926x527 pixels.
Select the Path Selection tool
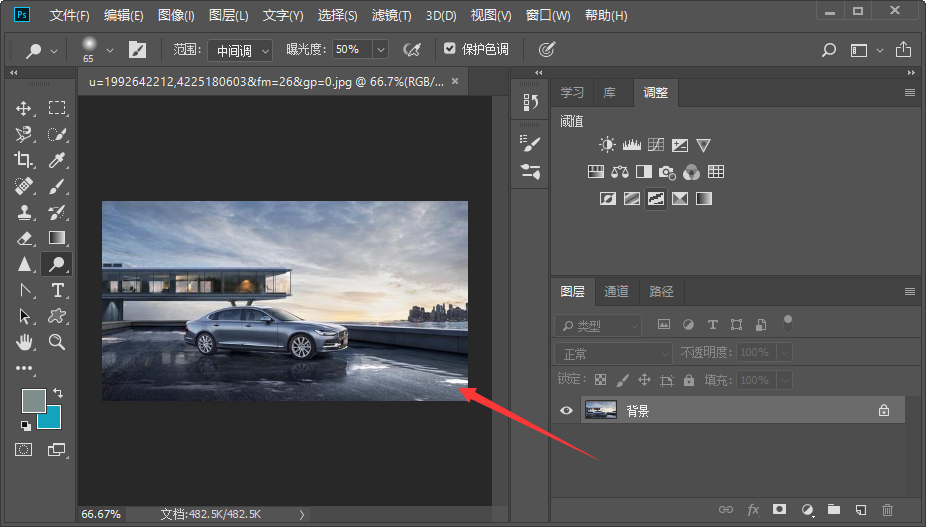[x=24, y=316]
